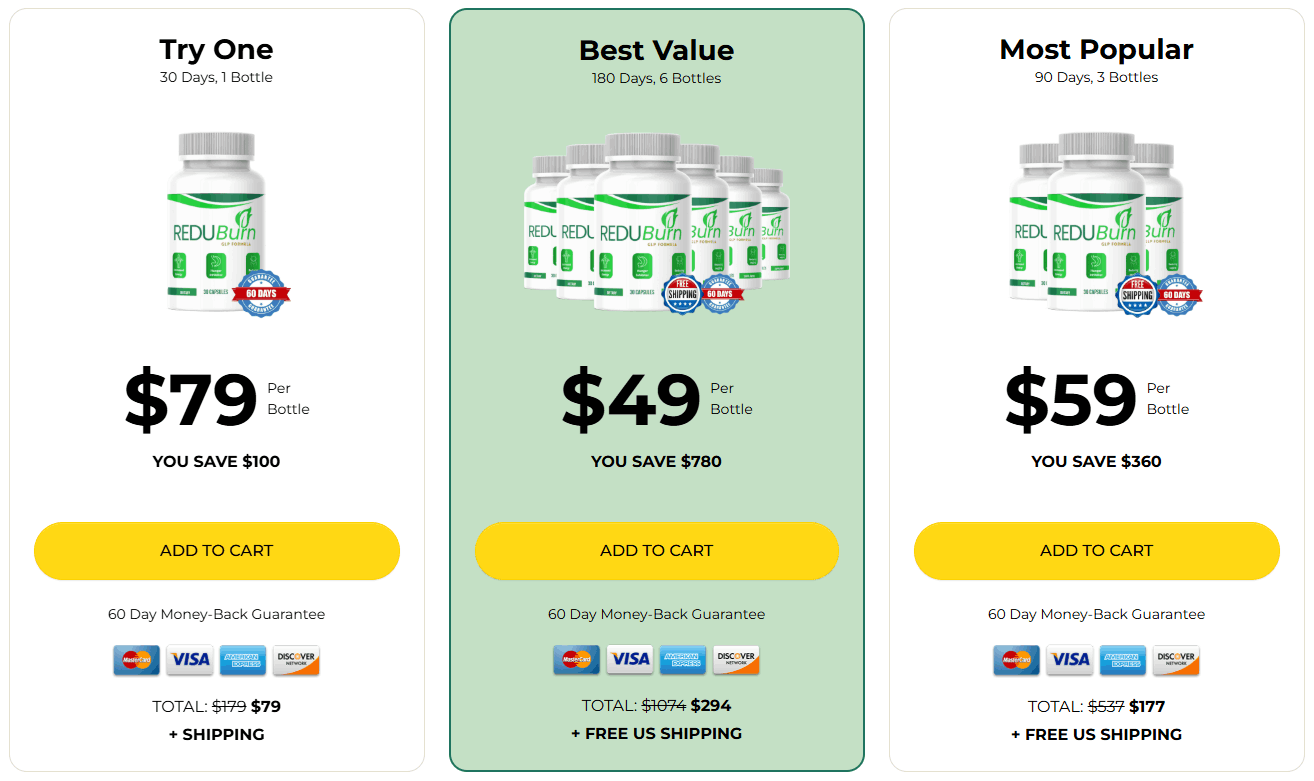The image size is (1314, 781).
Task: Click the 60 Day Money-Back Guarantee text under Try One
Action: point(216,614)
